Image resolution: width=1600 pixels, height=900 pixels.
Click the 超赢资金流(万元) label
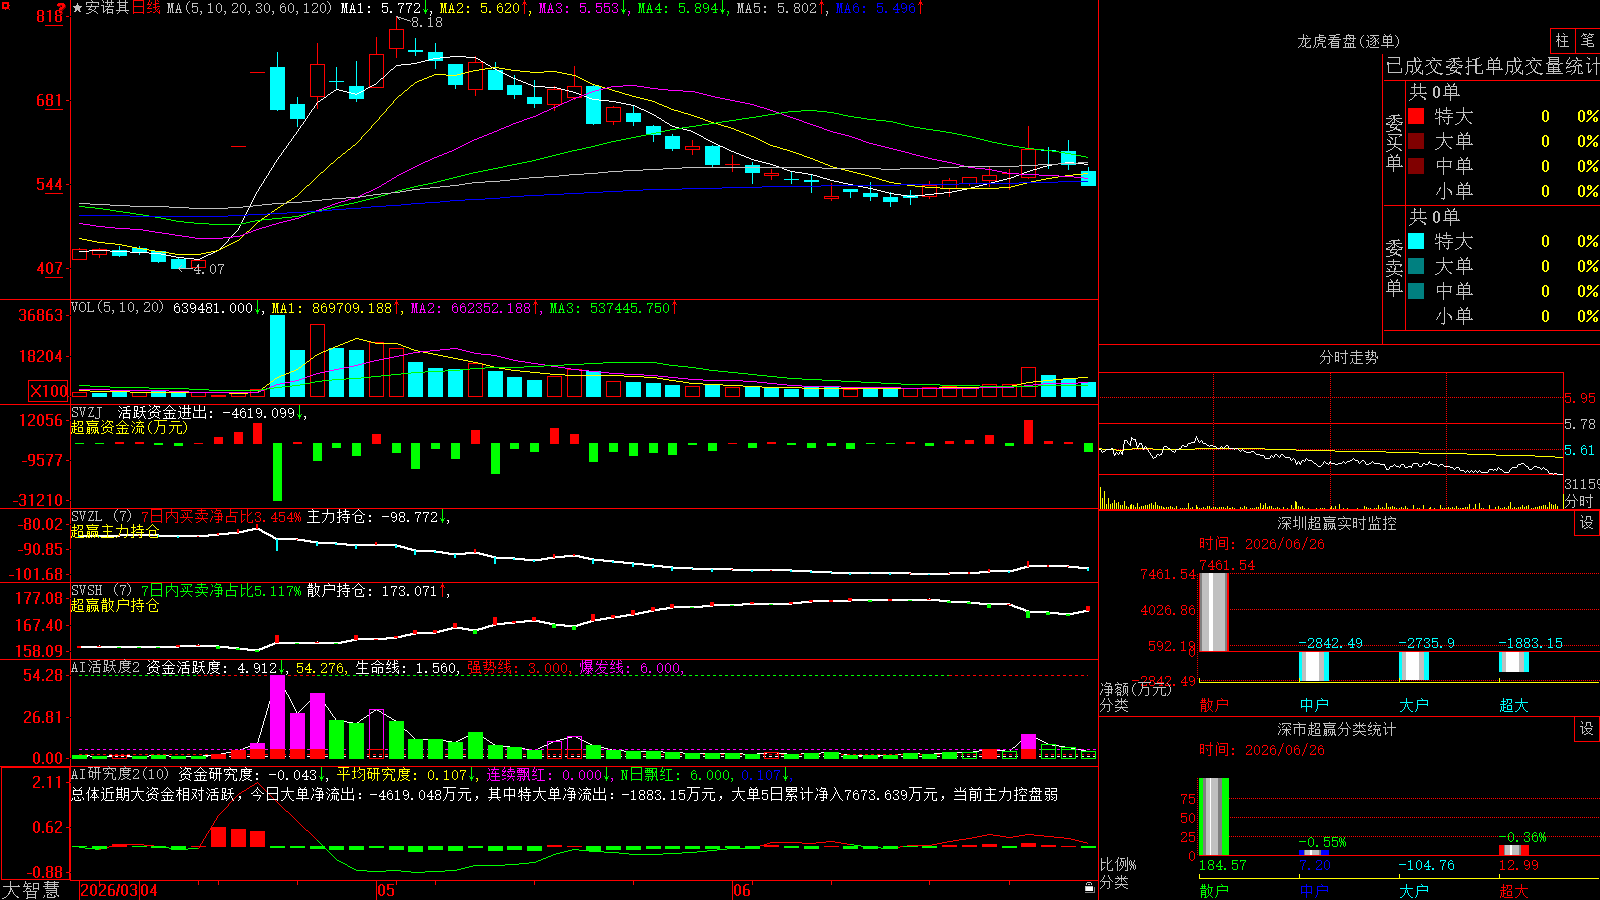(x=129, y=427)
